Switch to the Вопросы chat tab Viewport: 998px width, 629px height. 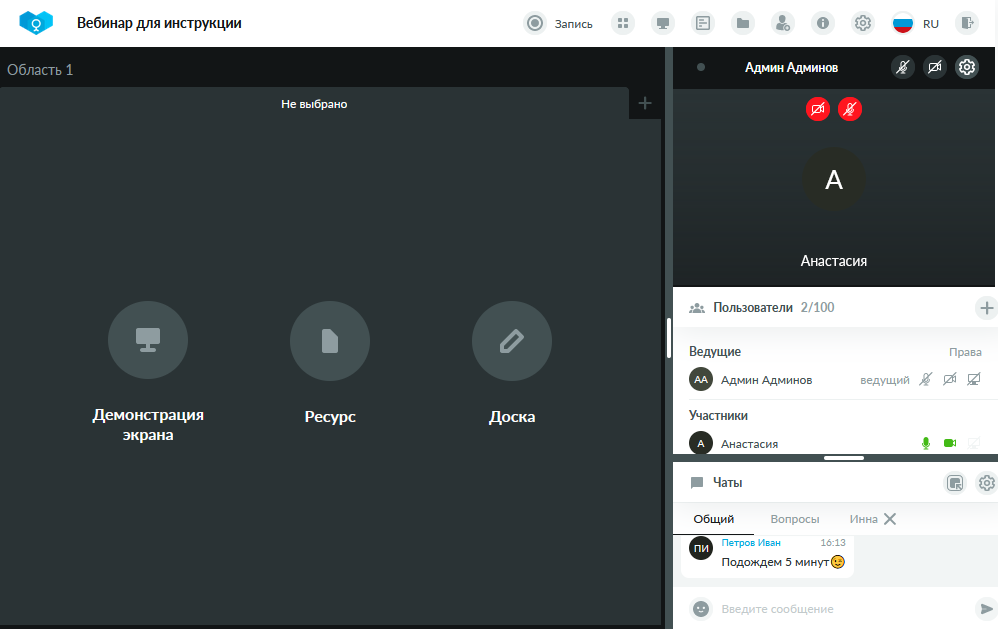pos(795,519)
